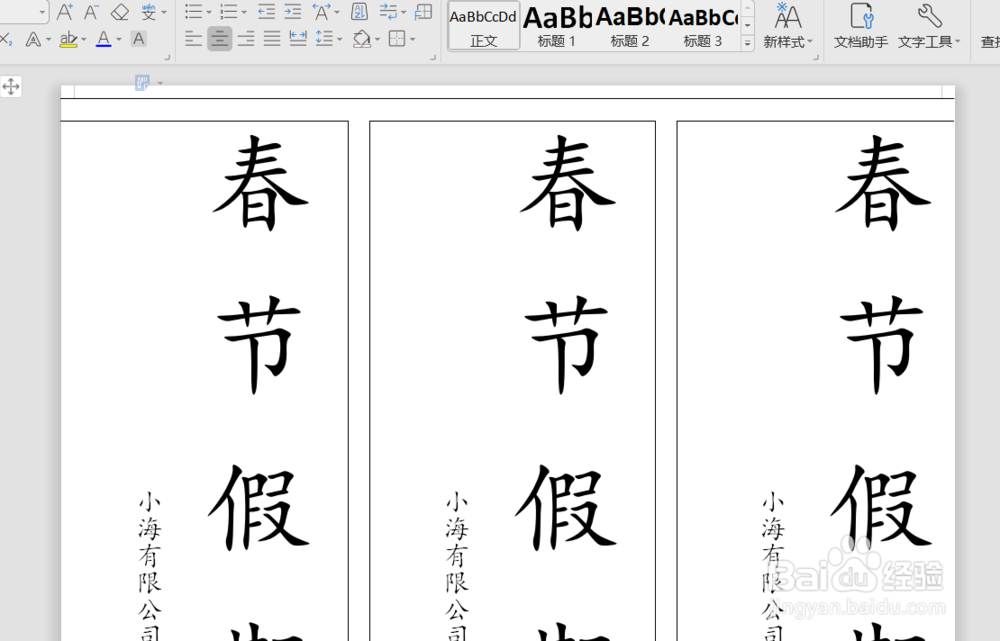Open the font size combo box dropdown

coord(42,12)
